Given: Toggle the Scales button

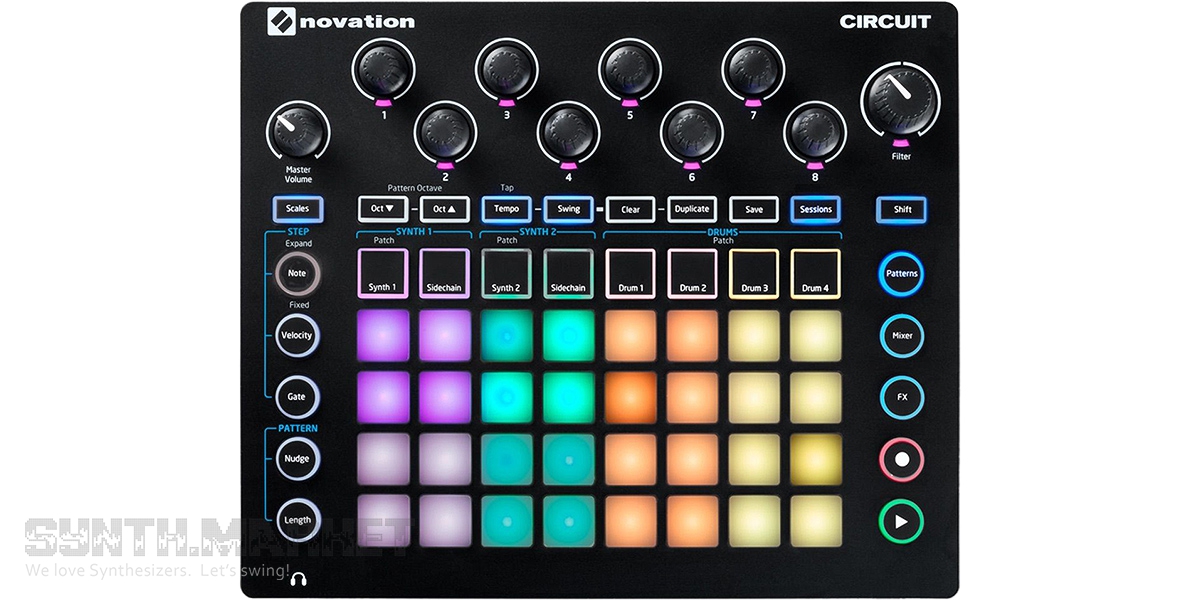Looking at the screenshot, I should coord(297,209).
